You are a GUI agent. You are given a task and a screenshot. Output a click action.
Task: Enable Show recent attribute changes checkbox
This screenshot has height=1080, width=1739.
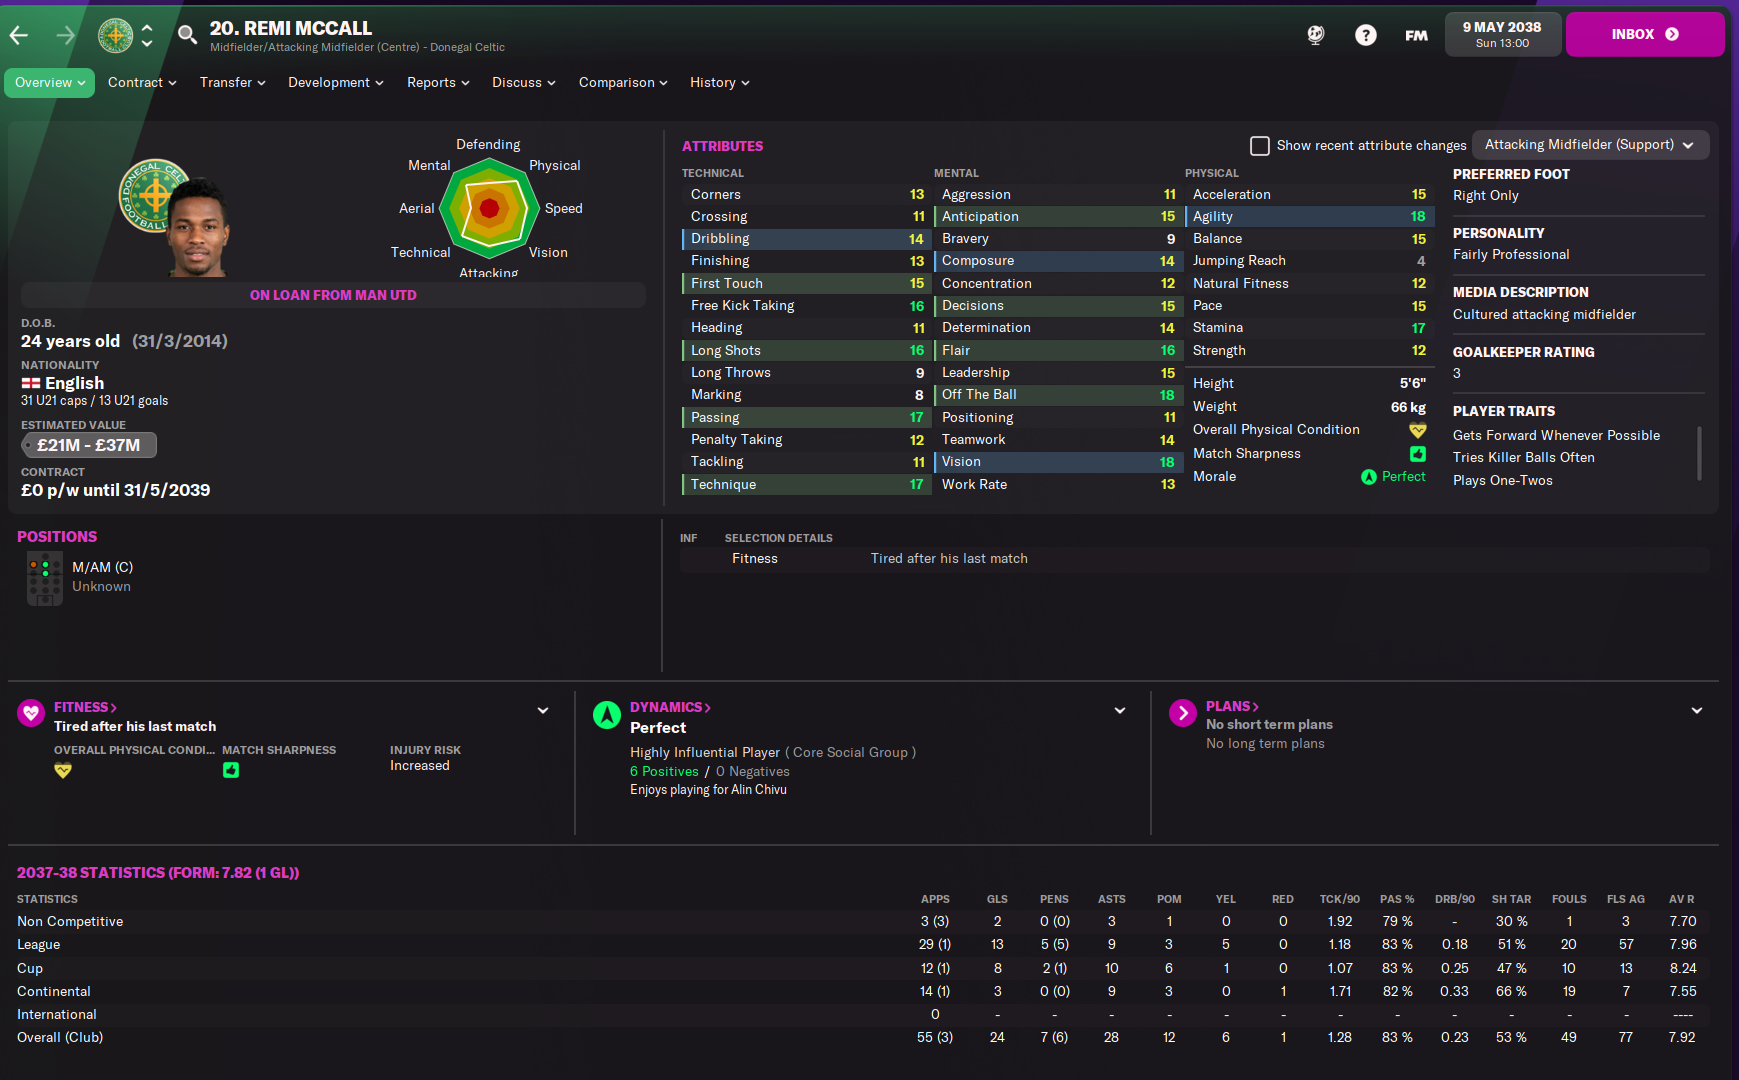tap(1260, 146)
